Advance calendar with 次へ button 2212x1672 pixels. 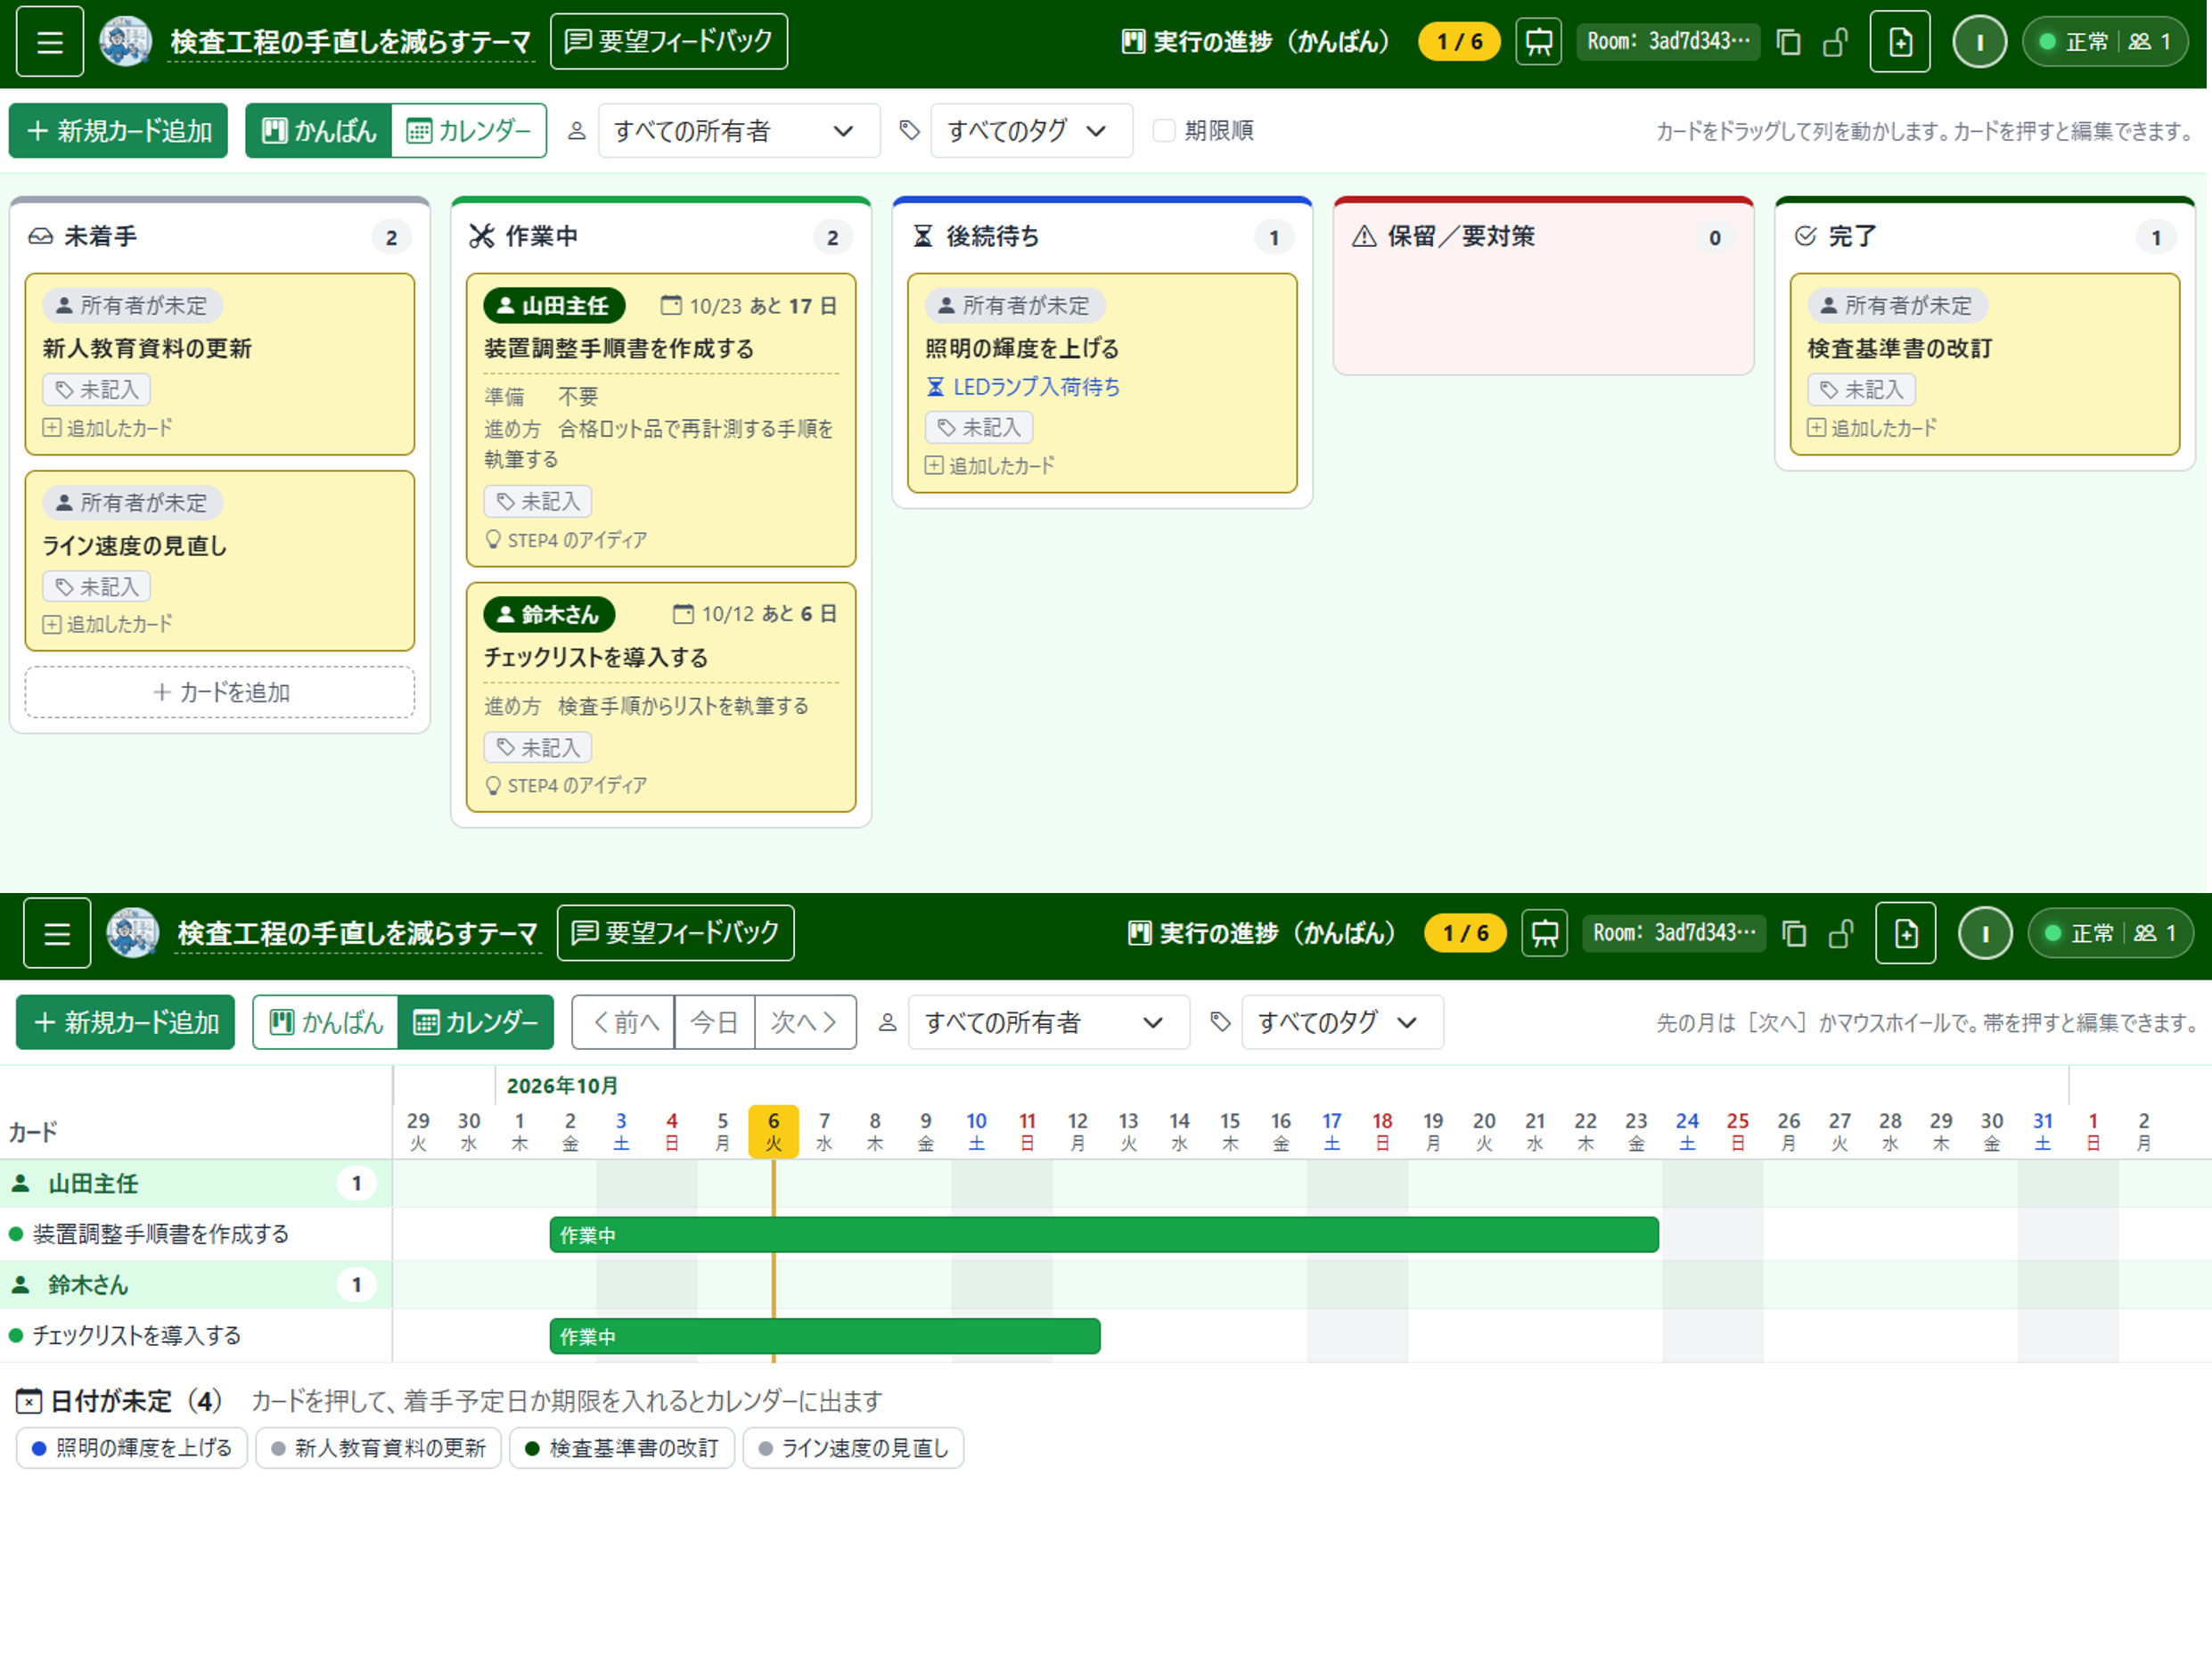tap(805, 1022)
